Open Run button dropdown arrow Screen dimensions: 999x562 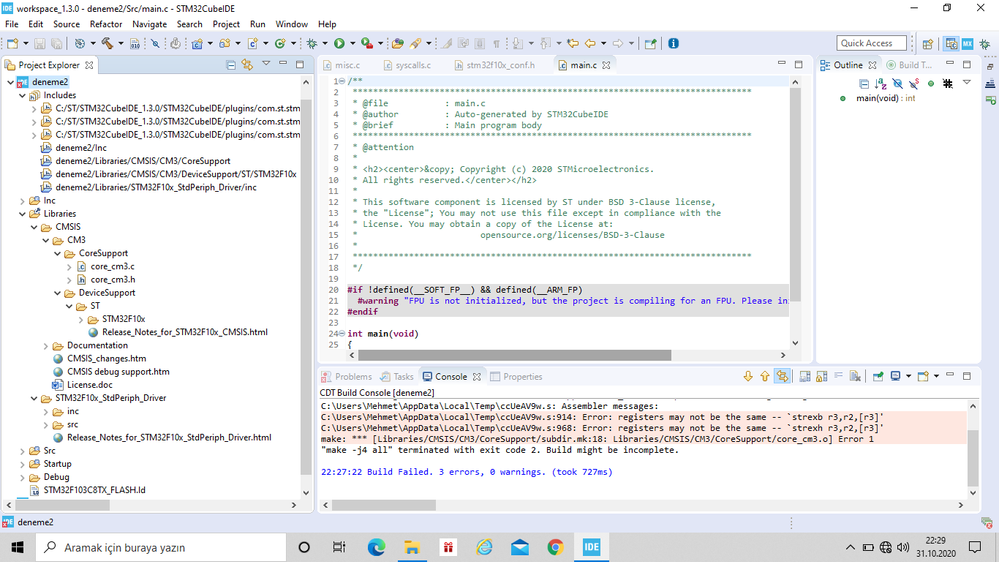tap(352, 43)
